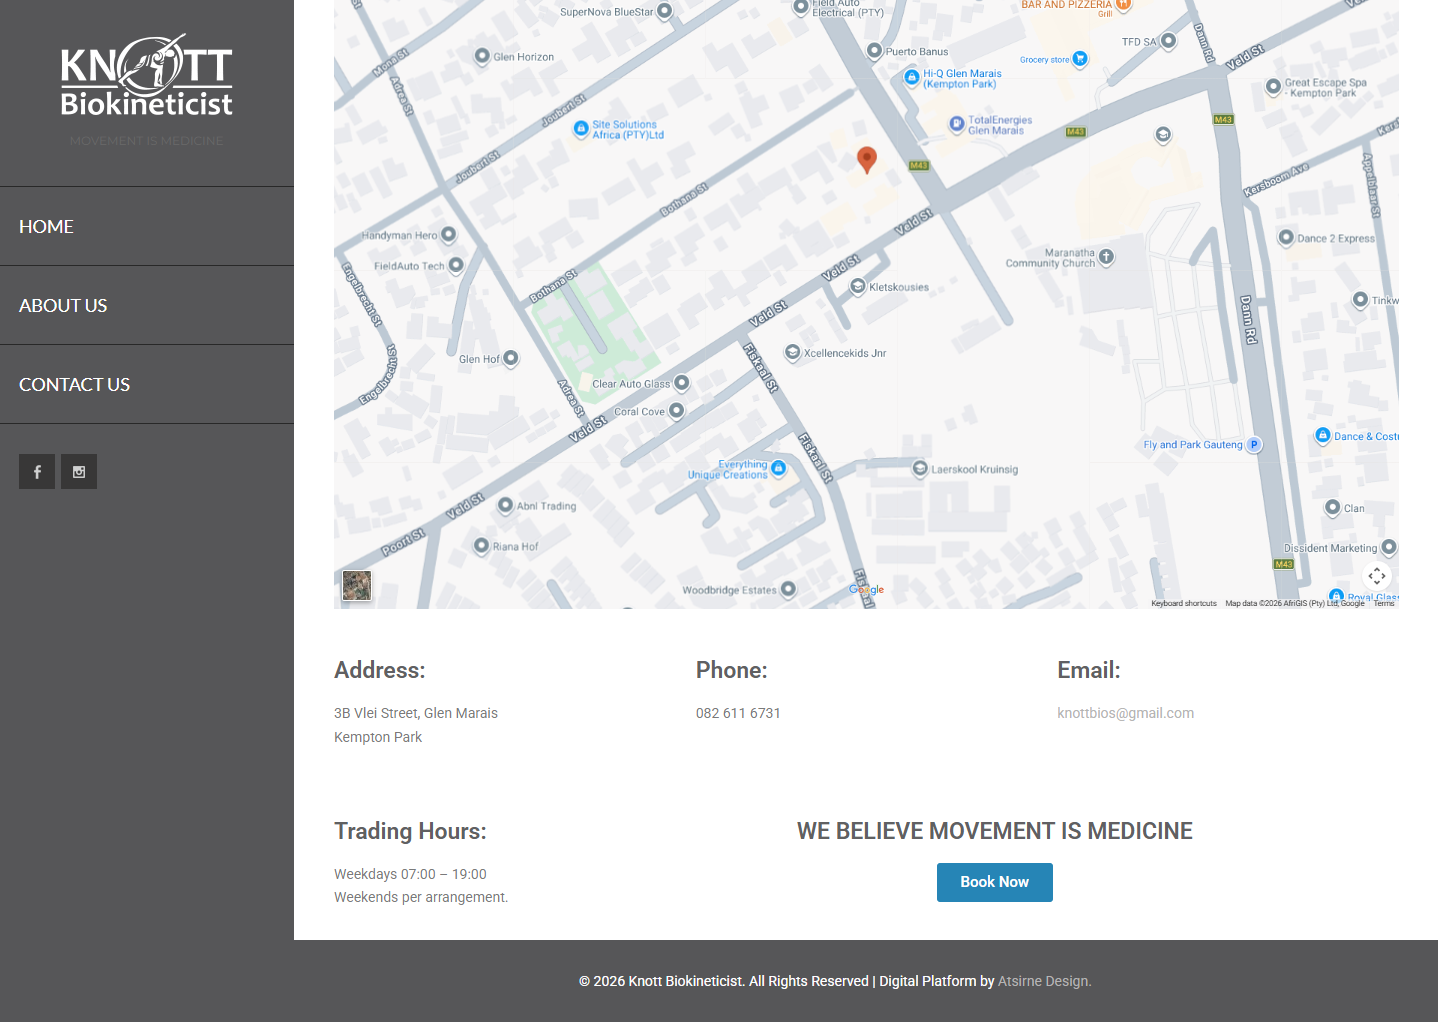Click the red location pin on map
The image size is (1438, 1022).
[867, 159]
